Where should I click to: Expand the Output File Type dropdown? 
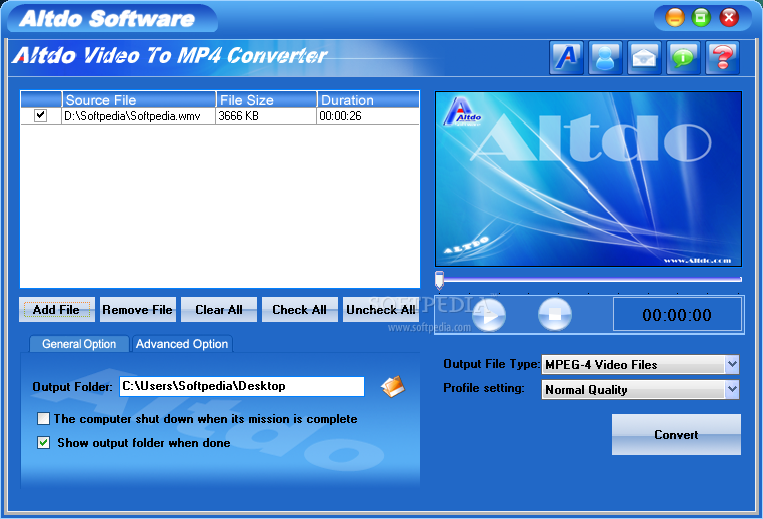pos(732,364)
